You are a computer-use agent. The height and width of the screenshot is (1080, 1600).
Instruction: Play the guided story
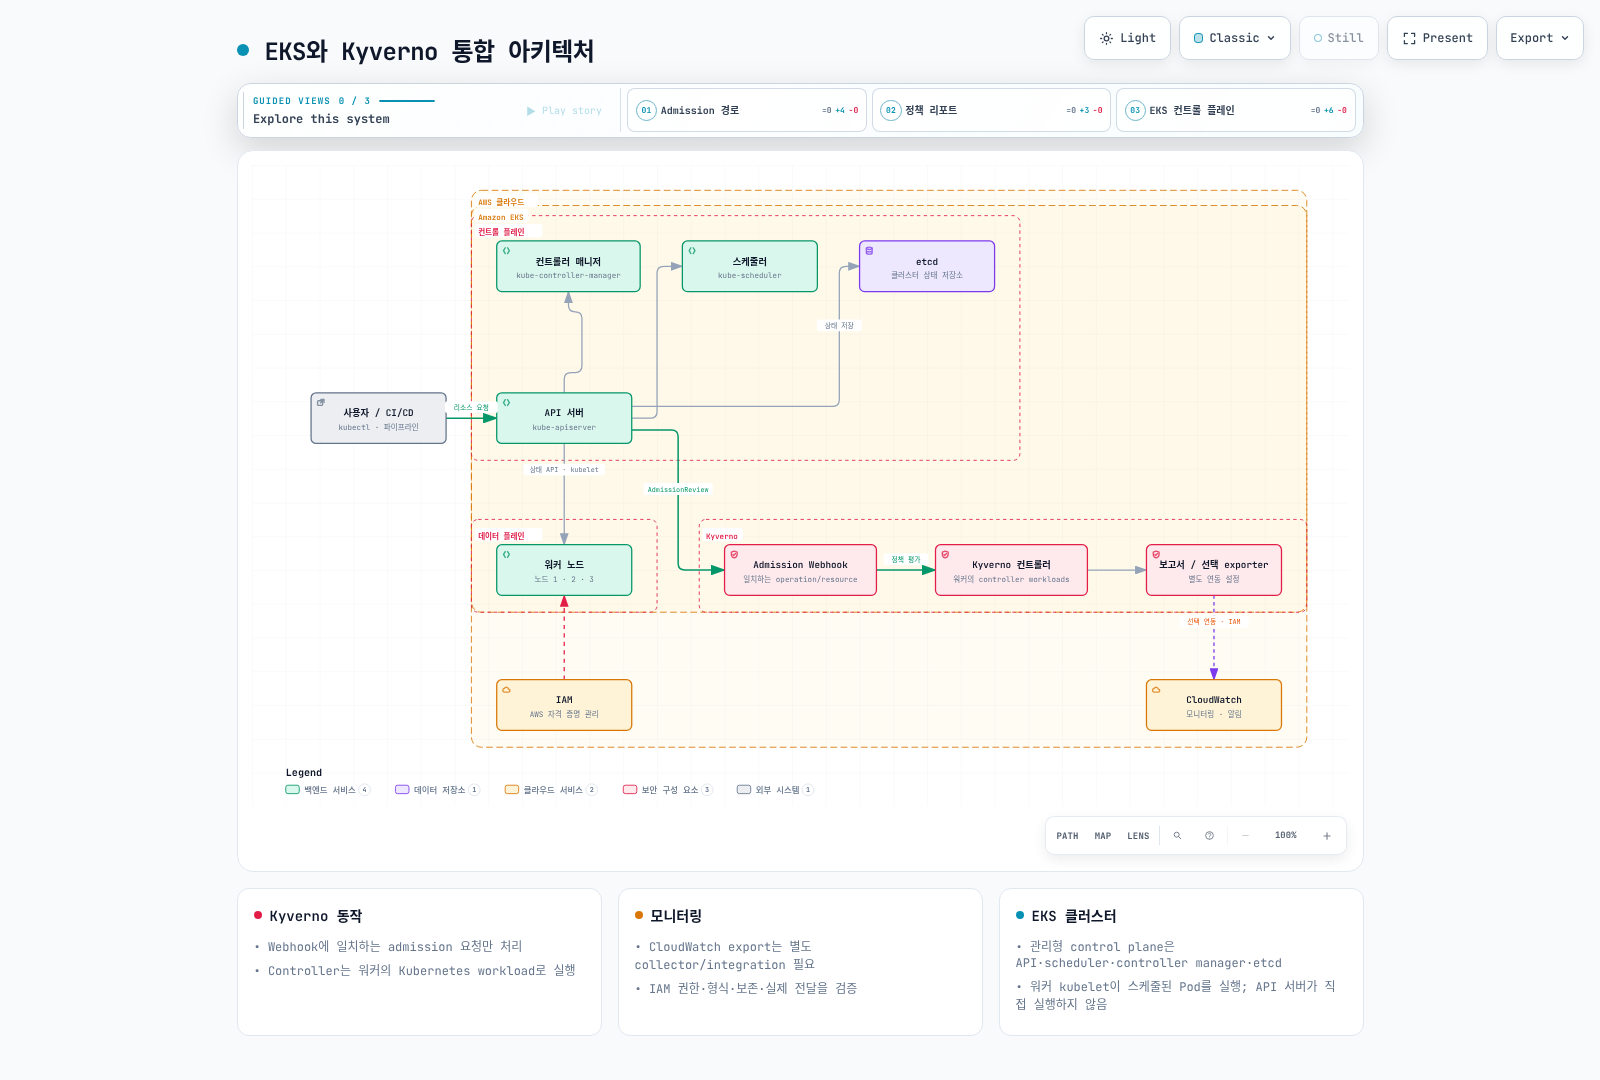[565, 111]
